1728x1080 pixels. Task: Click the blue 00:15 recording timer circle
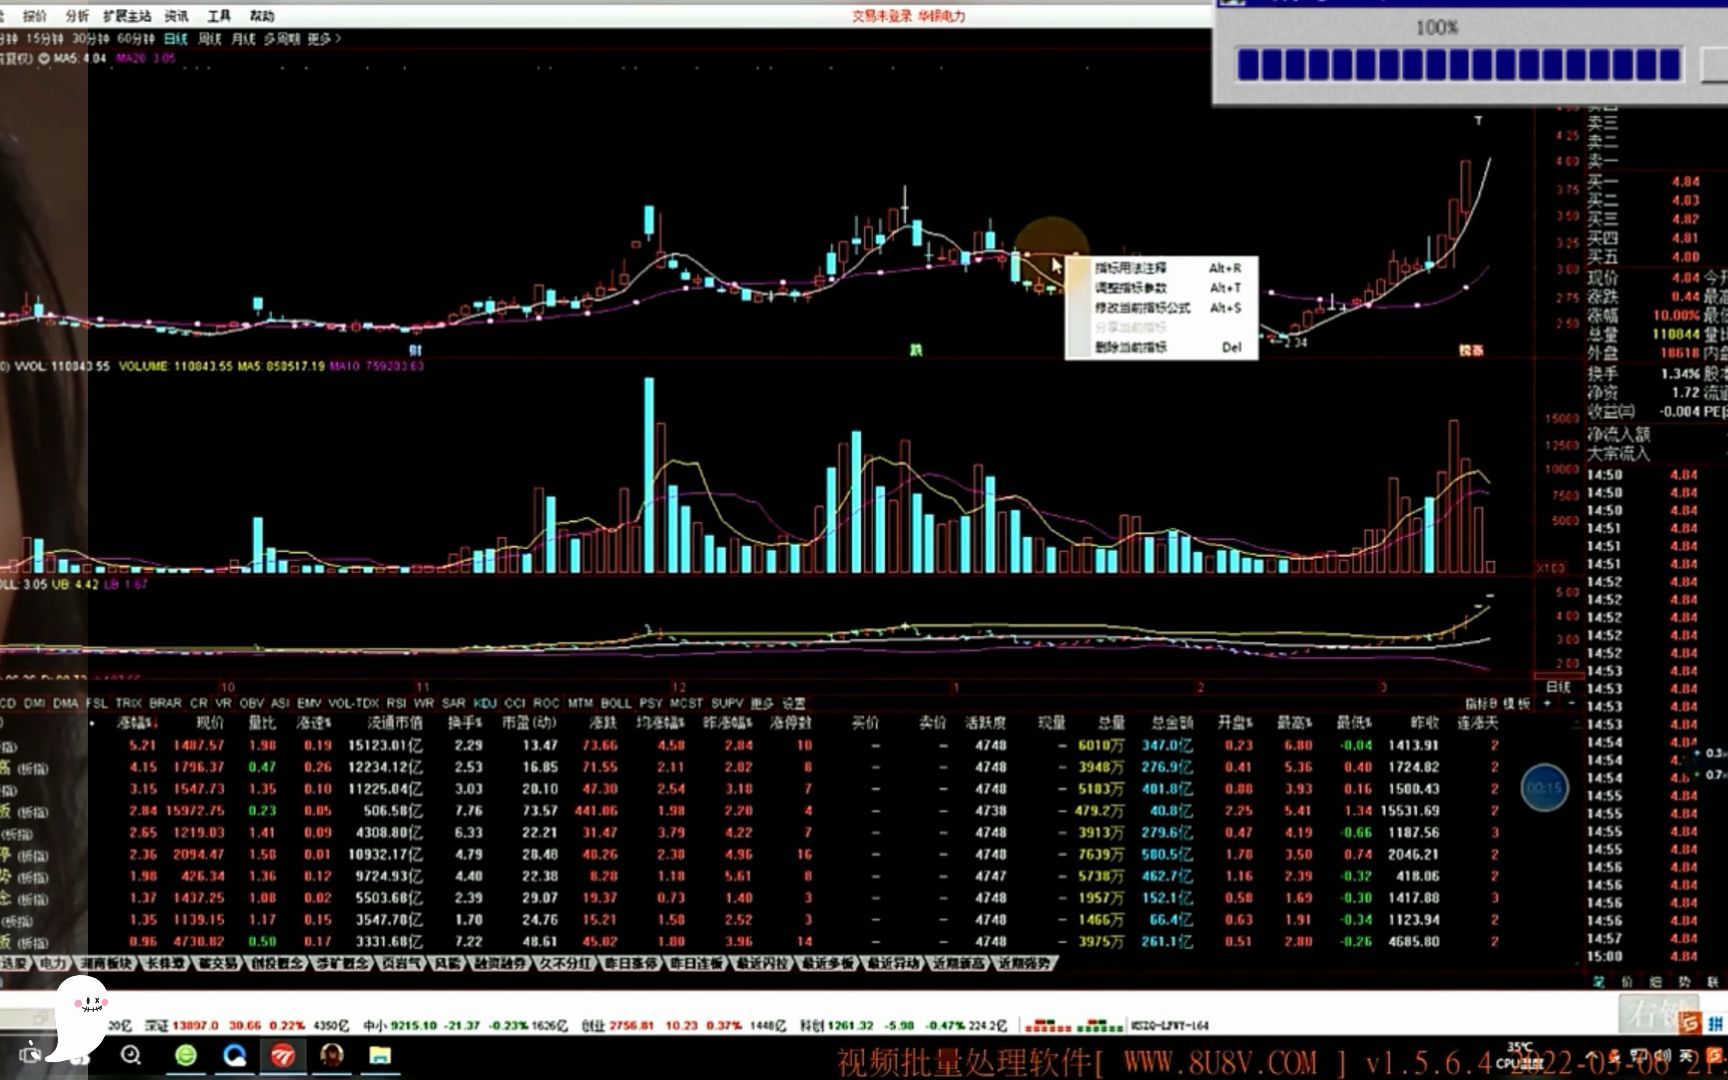[x=1544, y=788]
